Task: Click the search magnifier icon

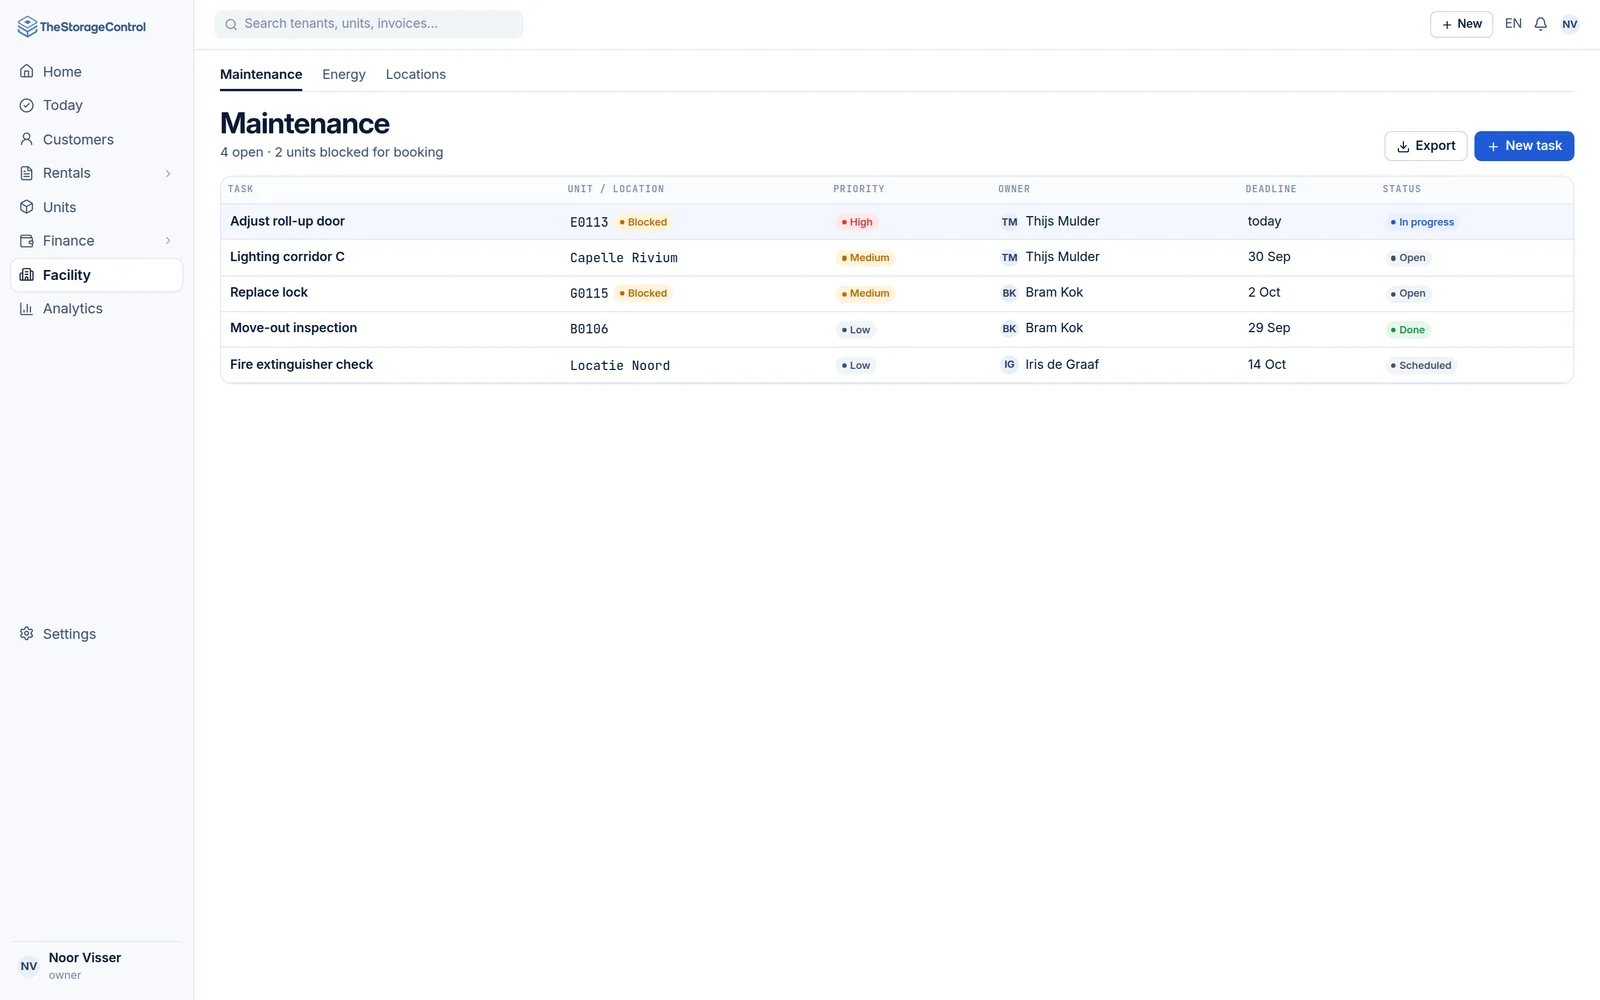Action: click(x=231, y=24)
